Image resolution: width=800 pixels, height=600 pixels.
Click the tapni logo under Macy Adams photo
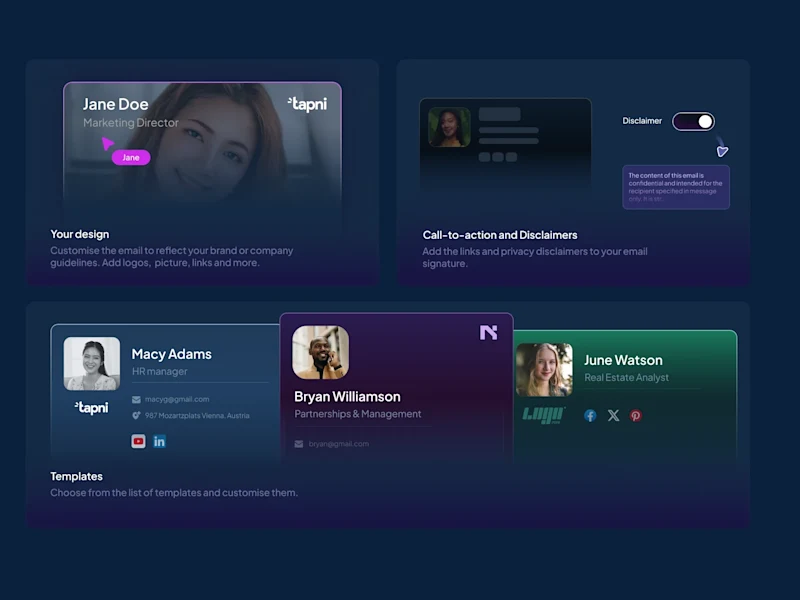(x=92, y=407)
